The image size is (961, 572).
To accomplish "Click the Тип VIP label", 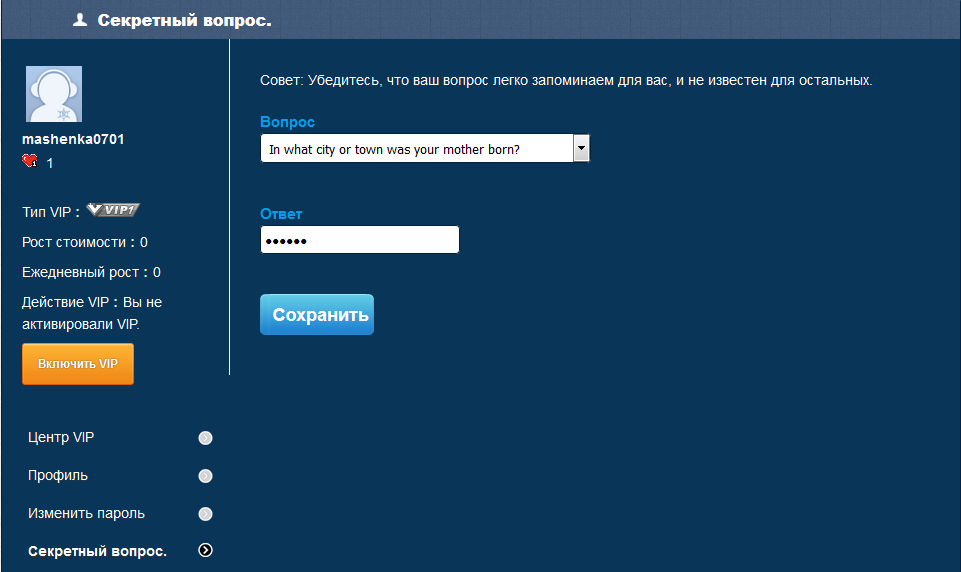I will pos(51,212).
